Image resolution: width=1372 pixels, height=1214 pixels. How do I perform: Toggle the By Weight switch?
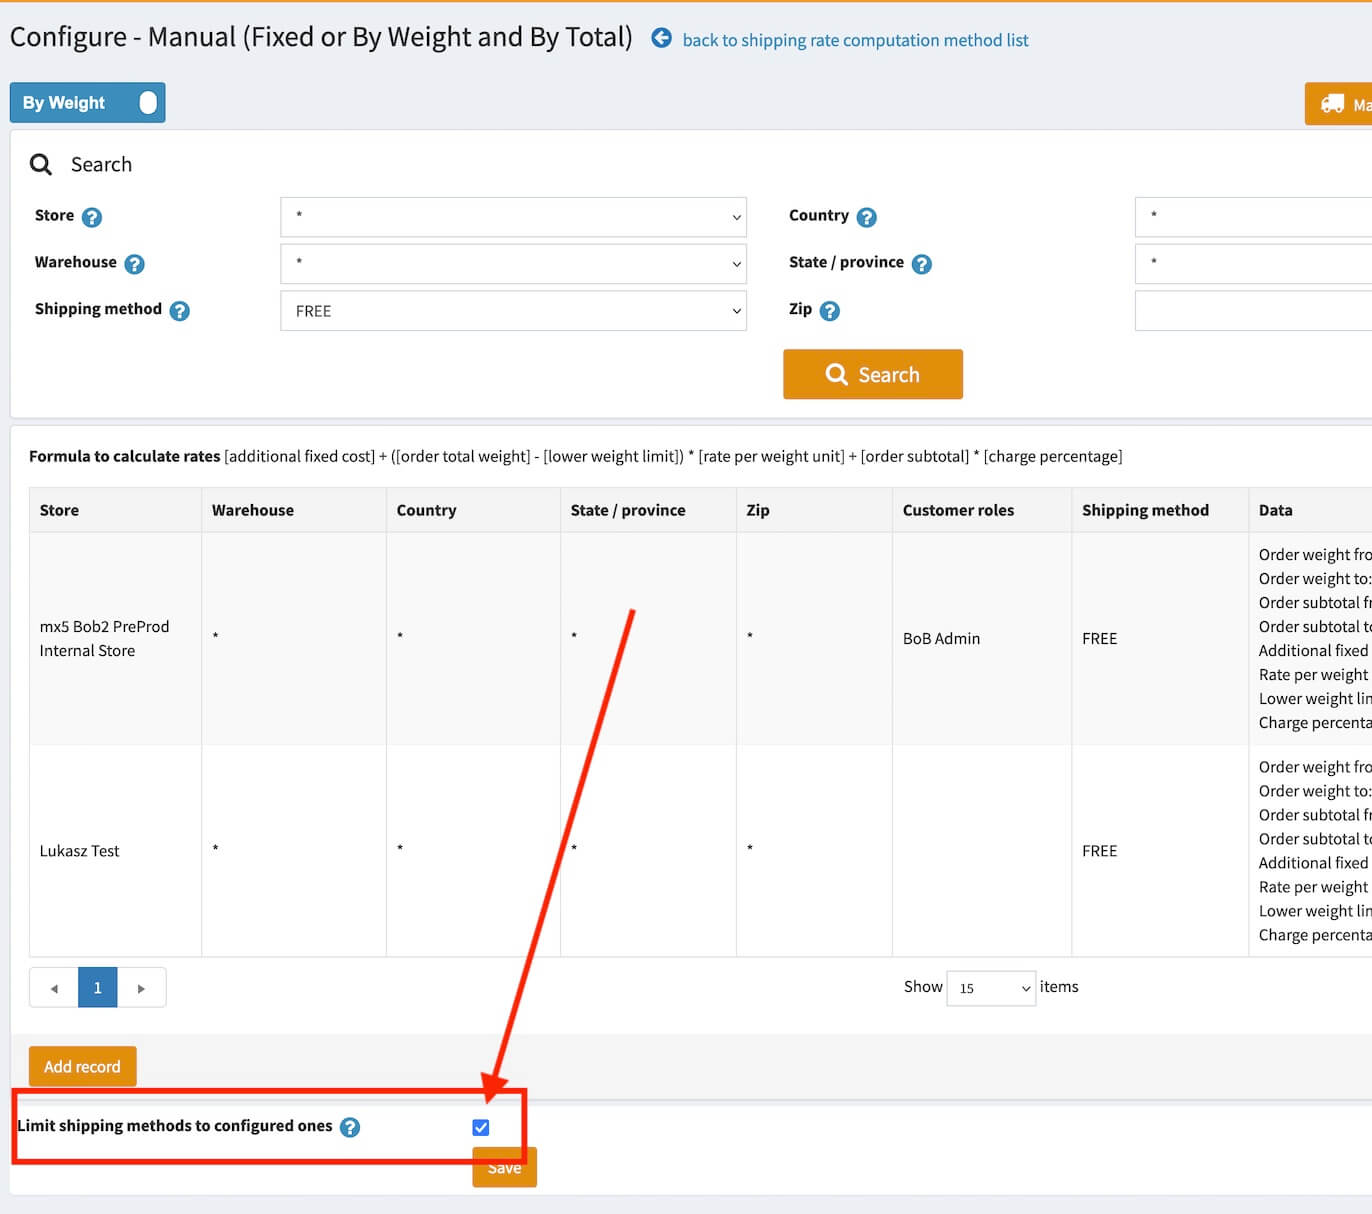click(x=146, y=103)
